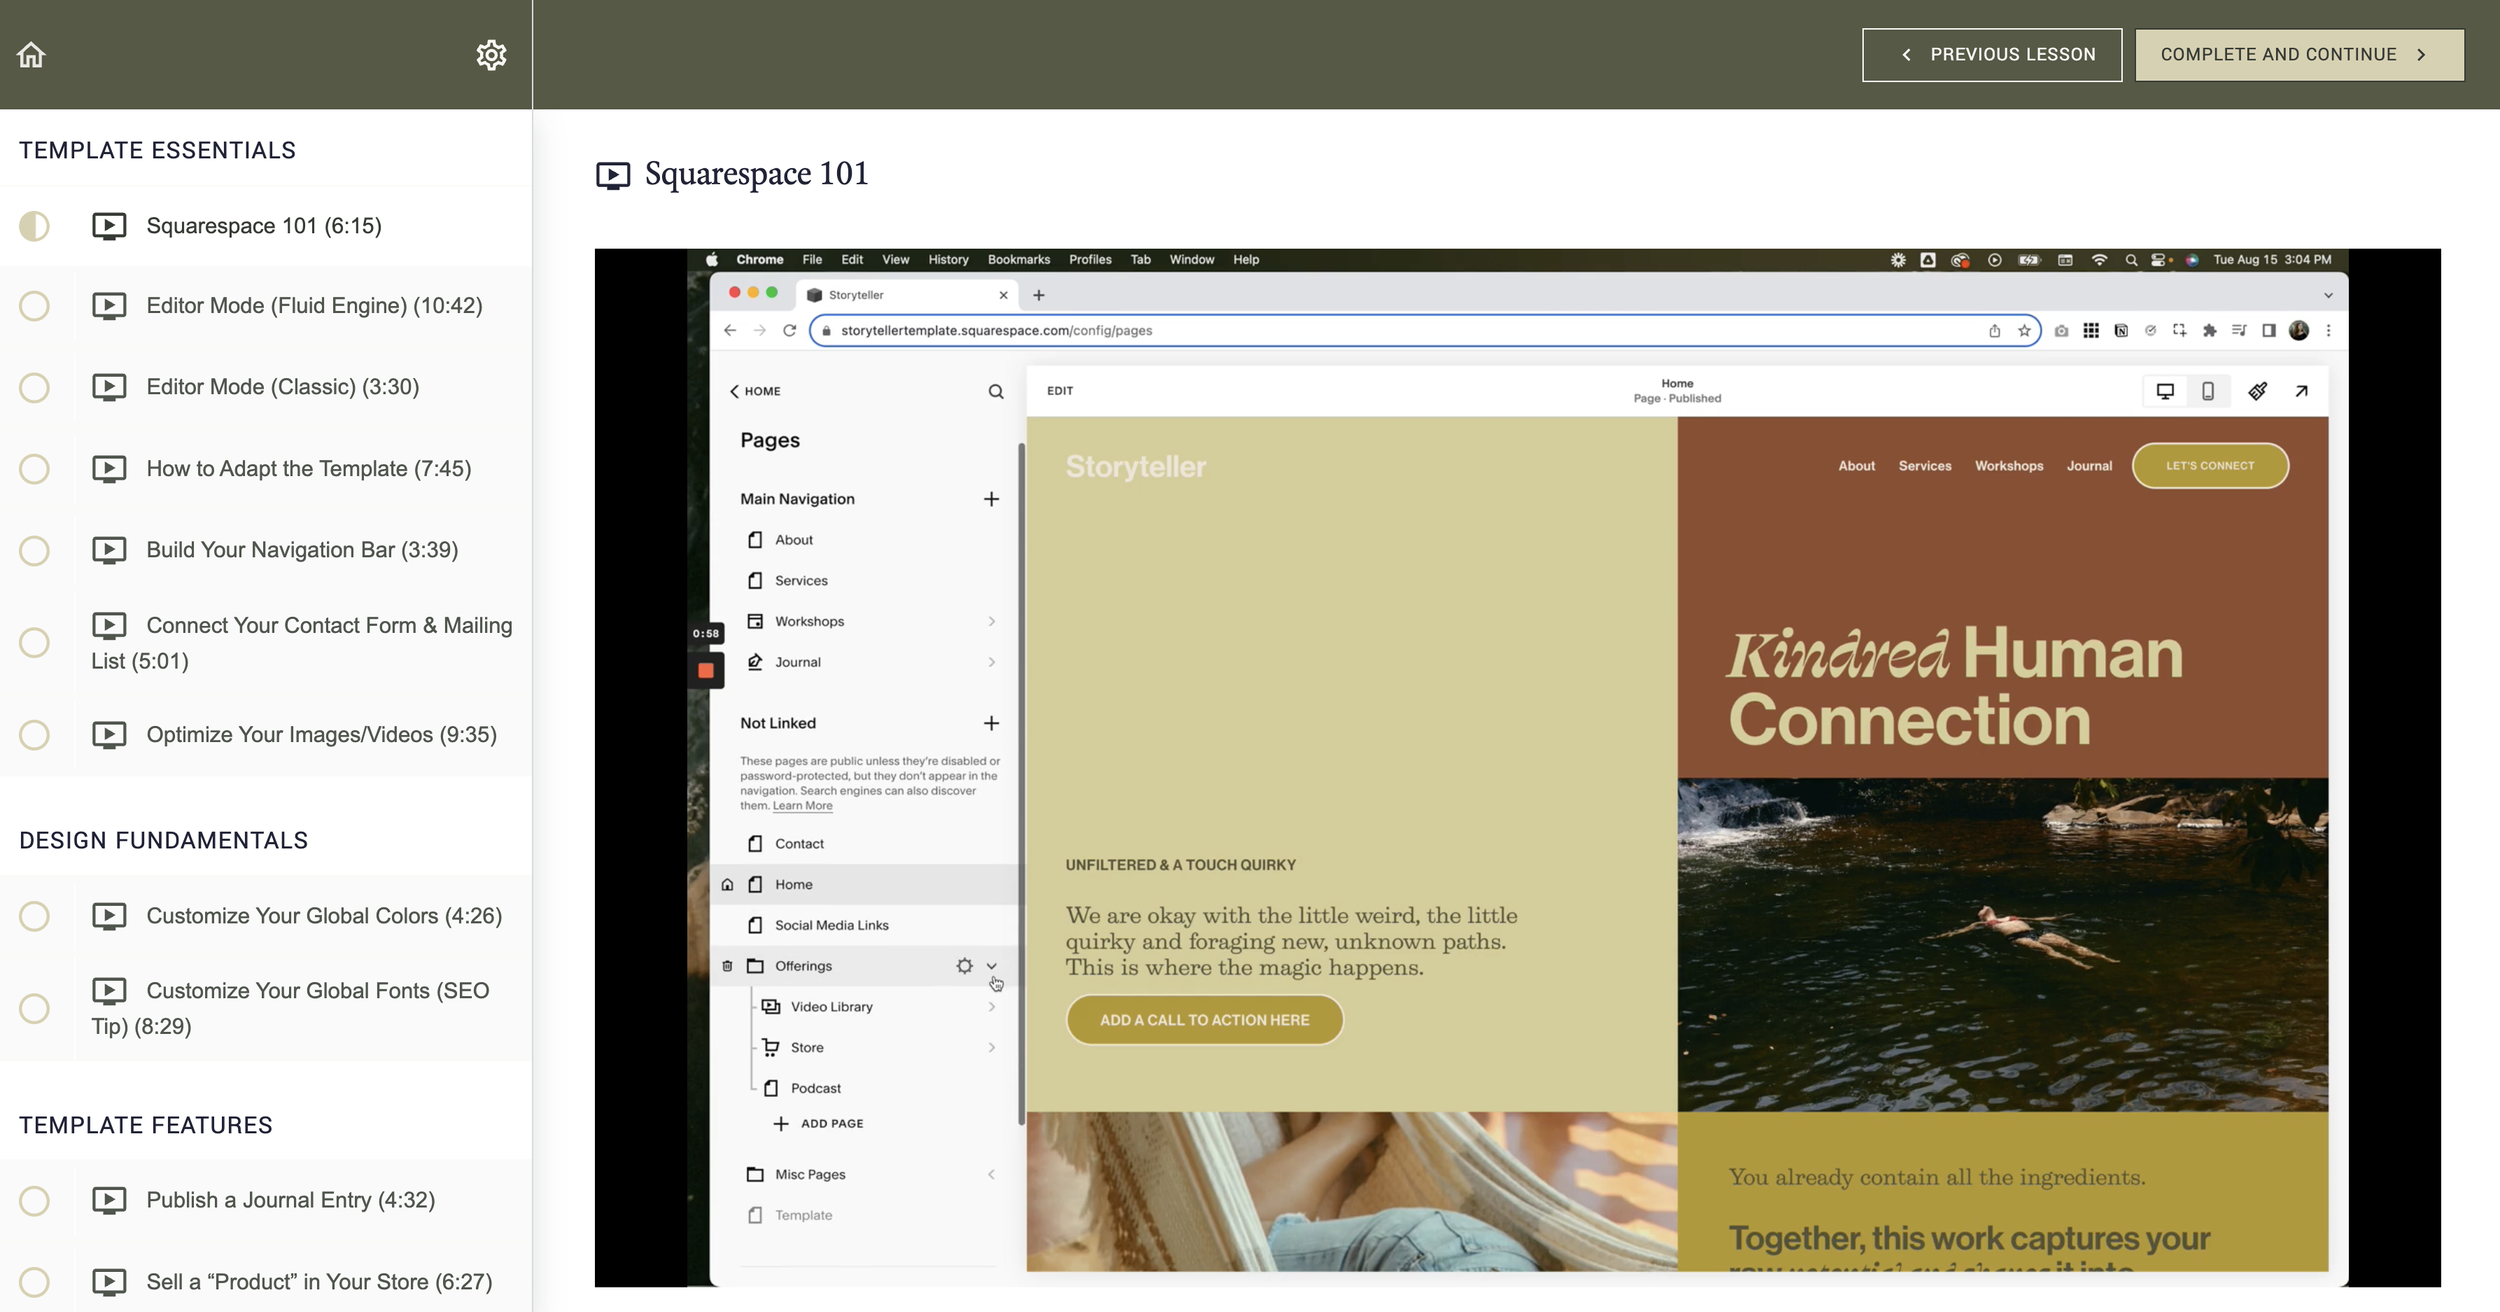Open the Apple menu
2500x1312 pixels.
point(712,260)
